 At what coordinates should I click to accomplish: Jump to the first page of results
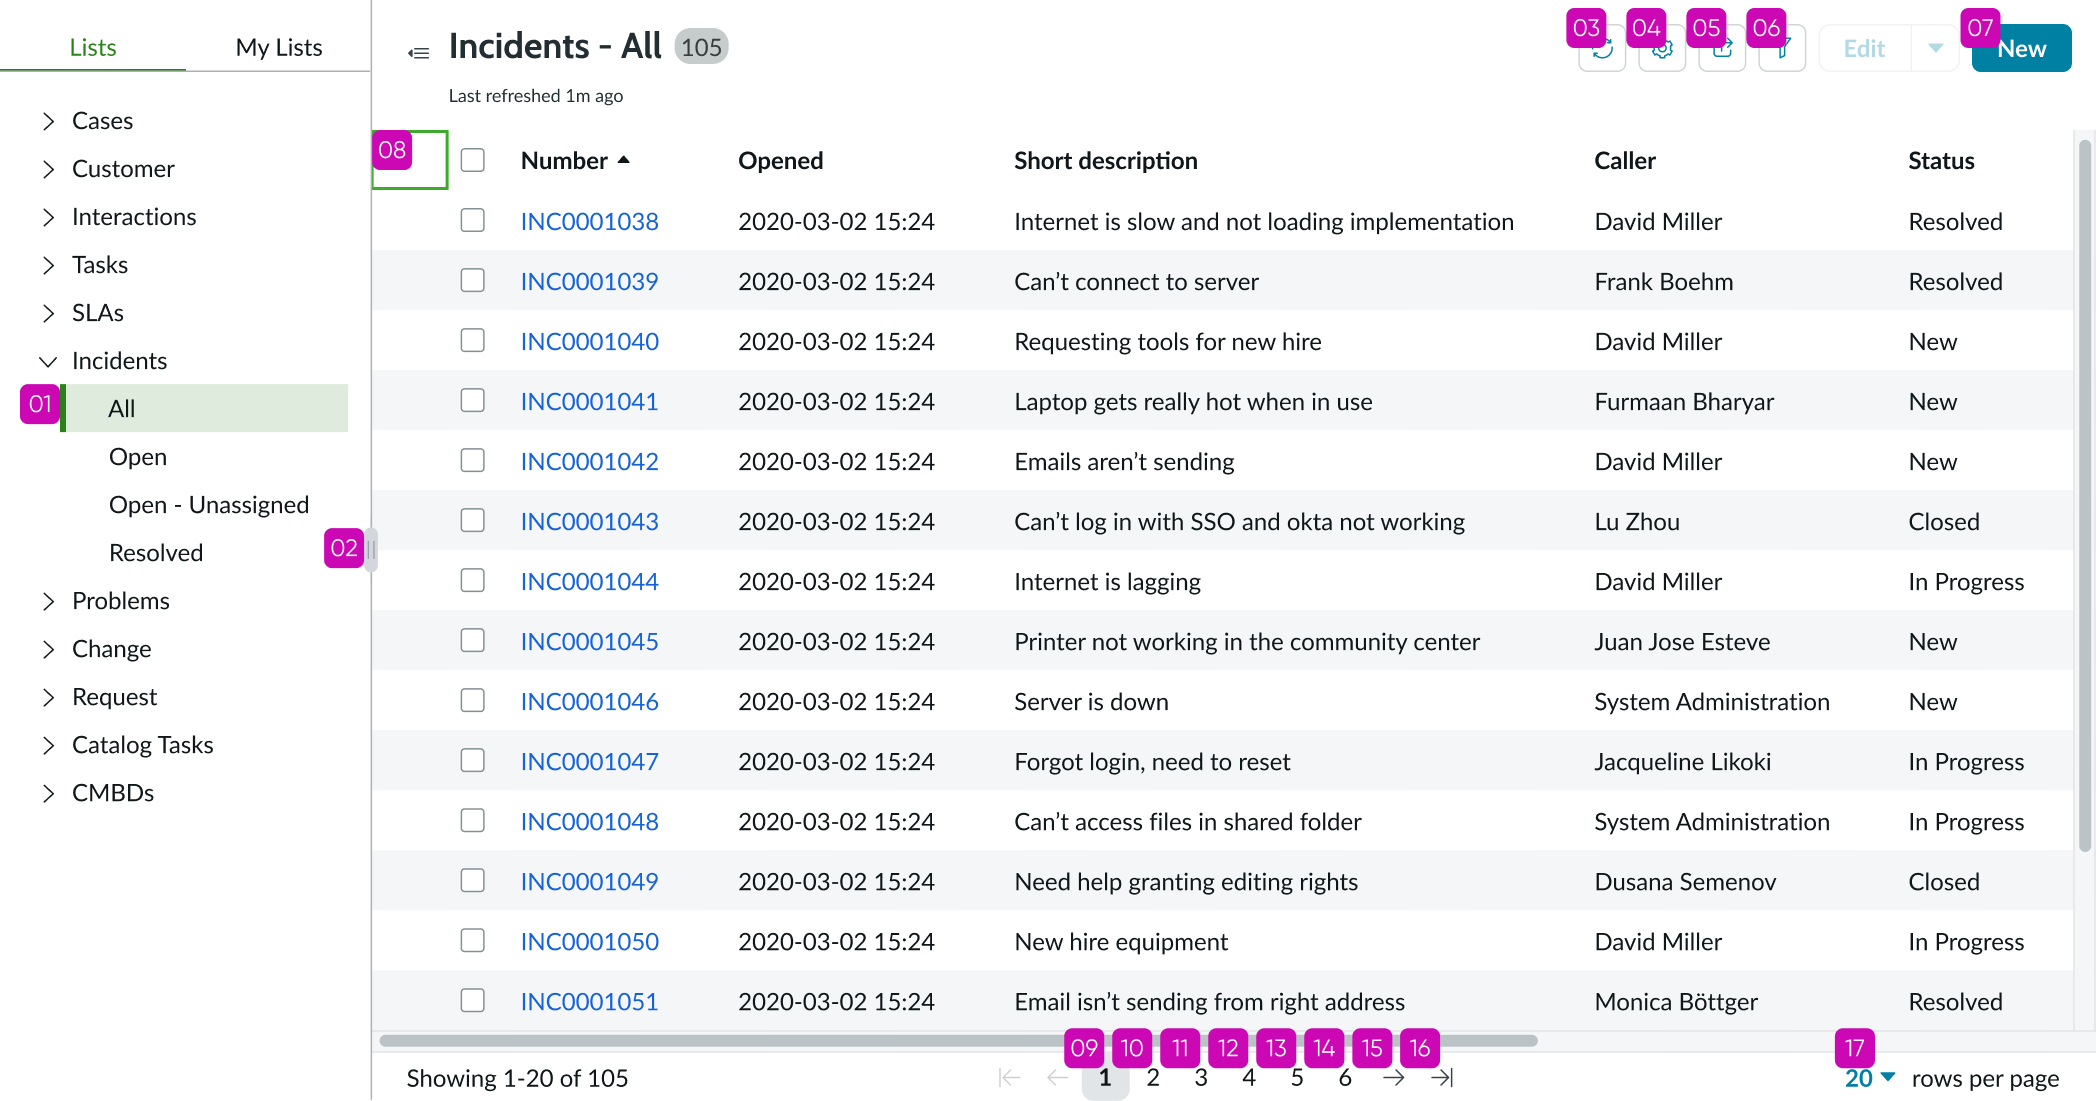1008,1078
